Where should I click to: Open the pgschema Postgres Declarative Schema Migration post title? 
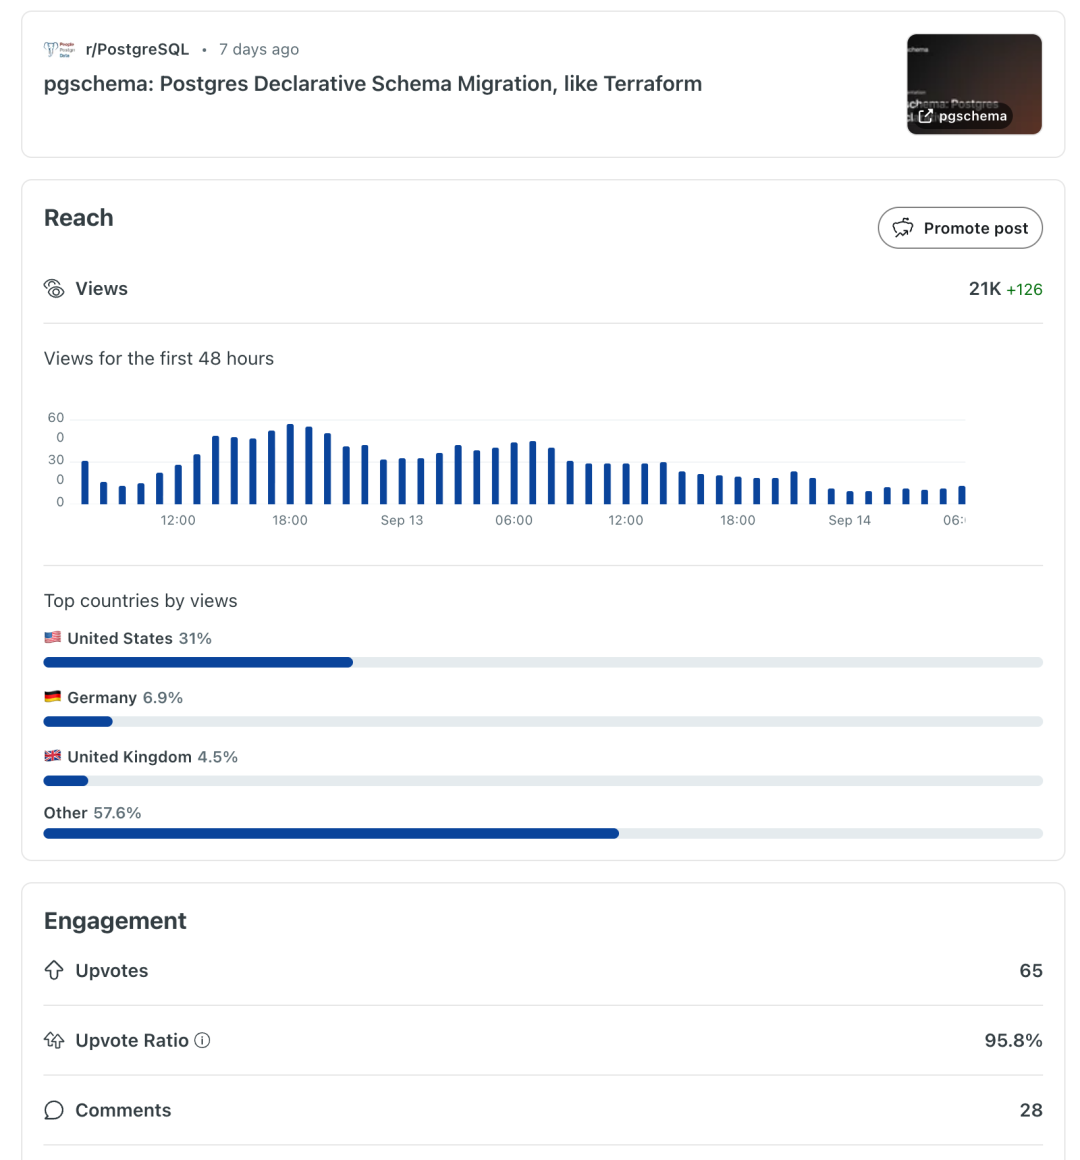tap(373, 84)
